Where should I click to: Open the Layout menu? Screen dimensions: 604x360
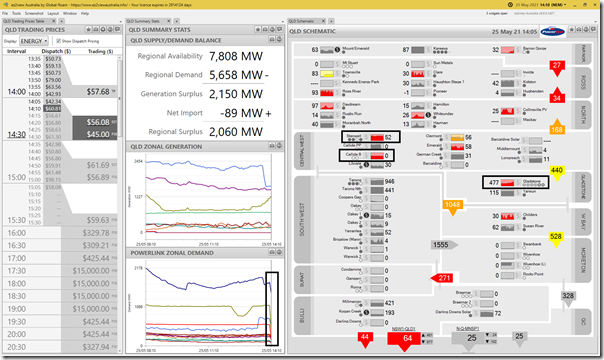[x=53, y=13]
